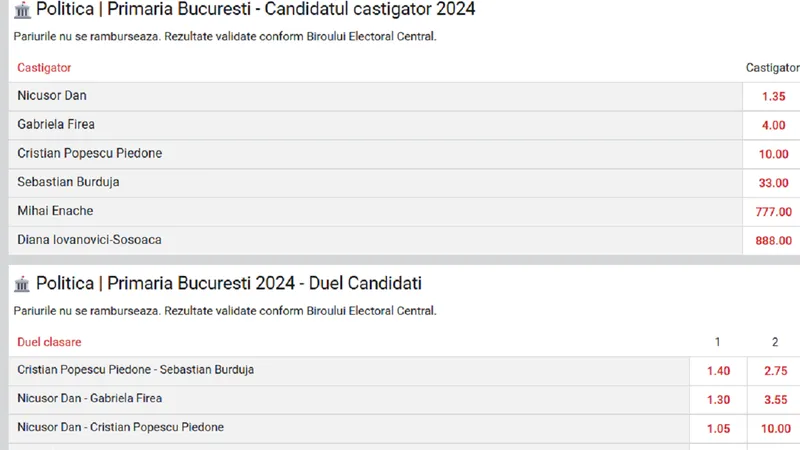Select 1.30 odds in Nicusor Dan - Gabriela Firea duel
This screenshot has height=450, width=800.
[718, 399]
